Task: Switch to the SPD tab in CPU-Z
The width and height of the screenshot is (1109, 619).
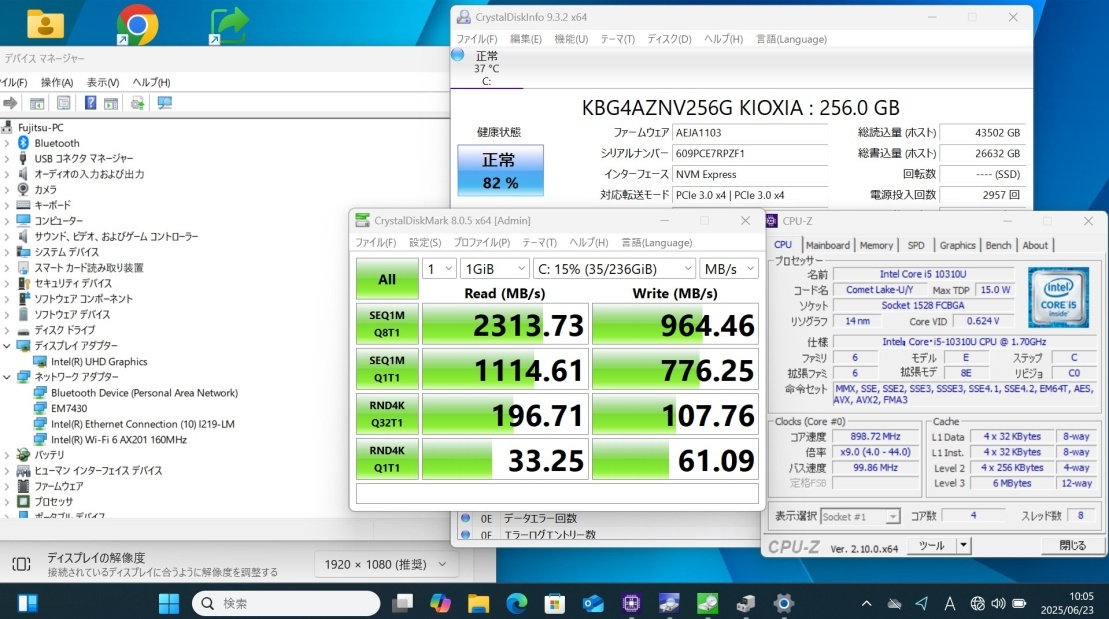Action: [x=916, y=245]
